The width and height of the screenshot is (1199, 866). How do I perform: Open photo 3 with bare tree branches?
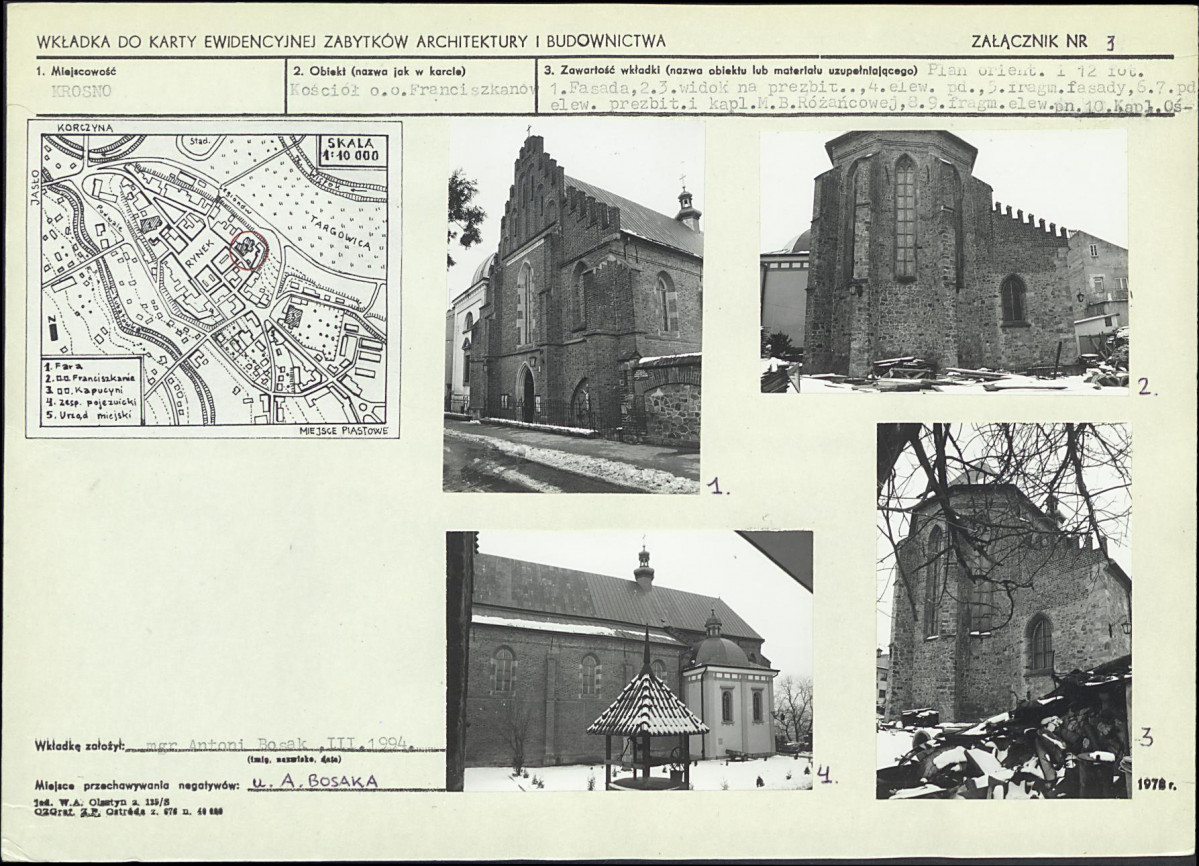tap(1004, 611)
